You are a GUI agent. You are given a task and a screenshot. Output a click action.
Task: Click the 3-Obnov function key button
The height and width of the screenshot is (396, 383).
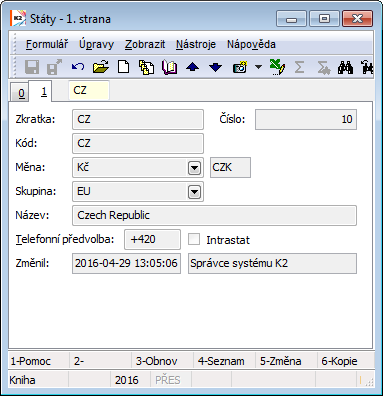point(162,361)
